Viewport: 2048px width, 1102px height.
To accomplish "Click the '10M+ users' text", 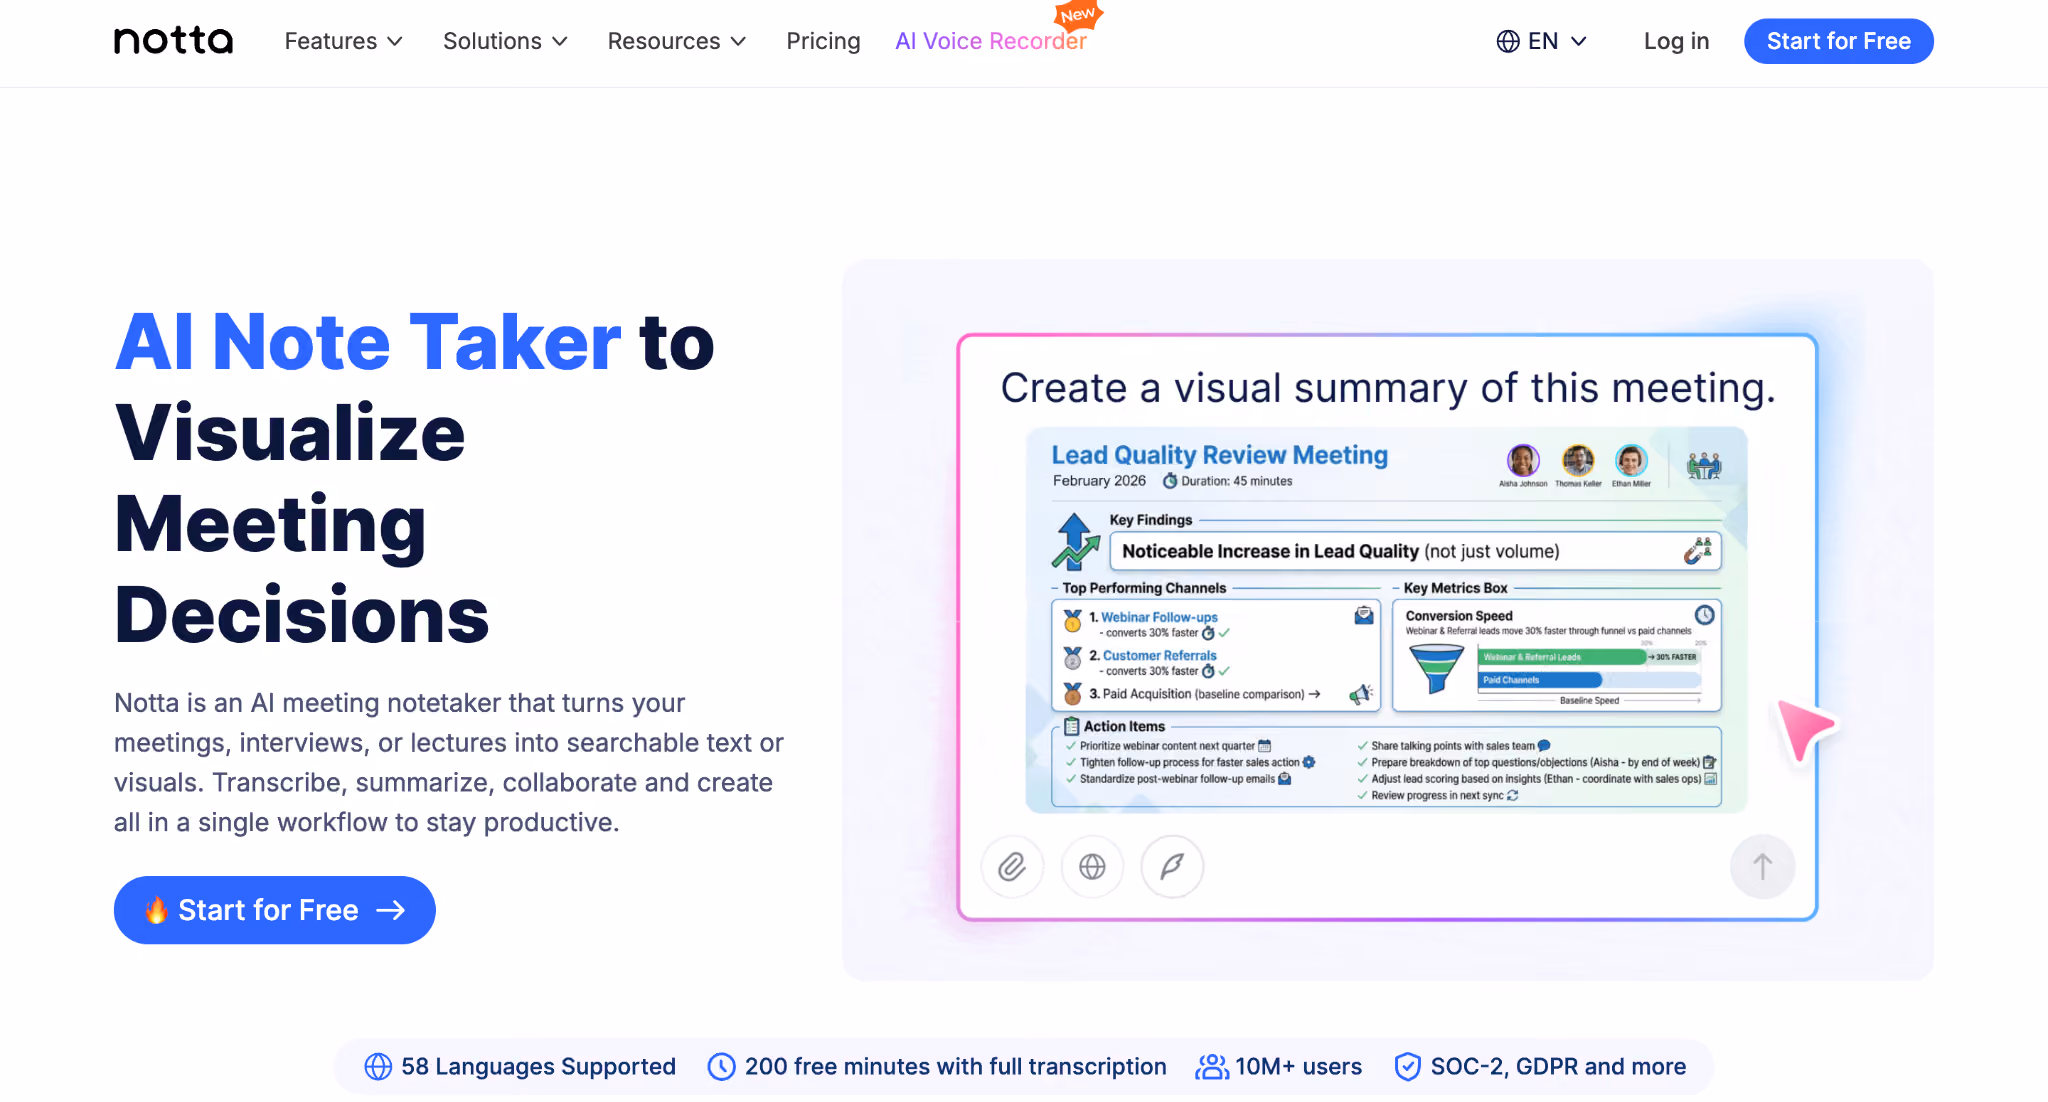I will coord(1298,1067).
